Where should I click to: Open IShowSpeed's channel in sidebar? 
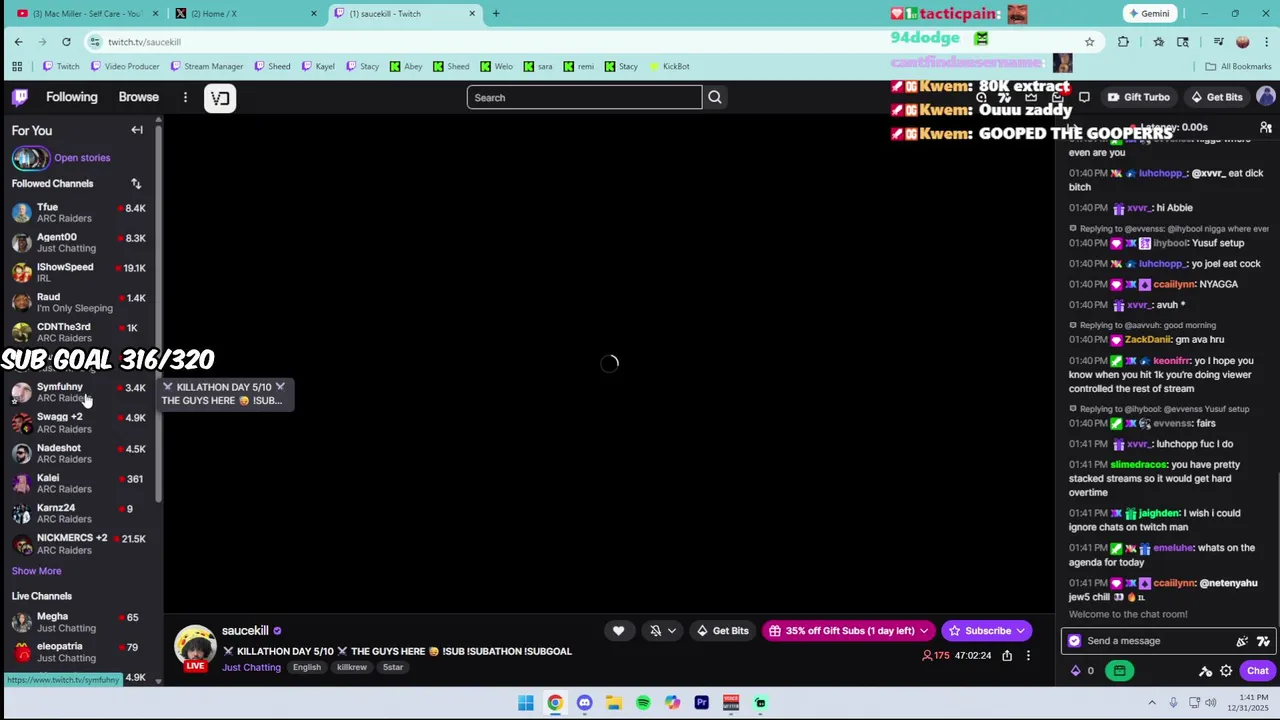(x=80, y=273)
